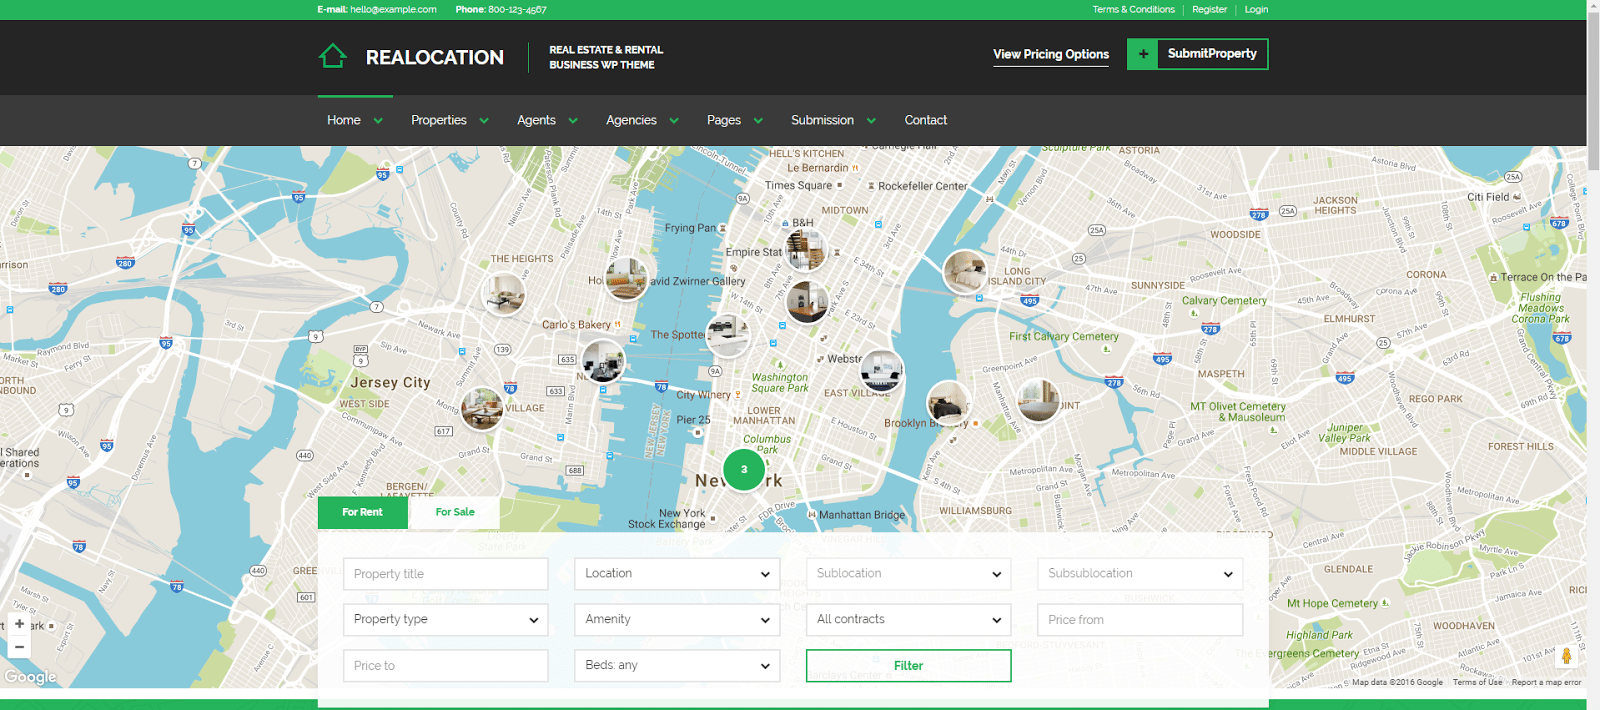Expand the Properties menu chevron
Image resolution: width=1600 pixels, height=710 pixels.
point(484,121)
